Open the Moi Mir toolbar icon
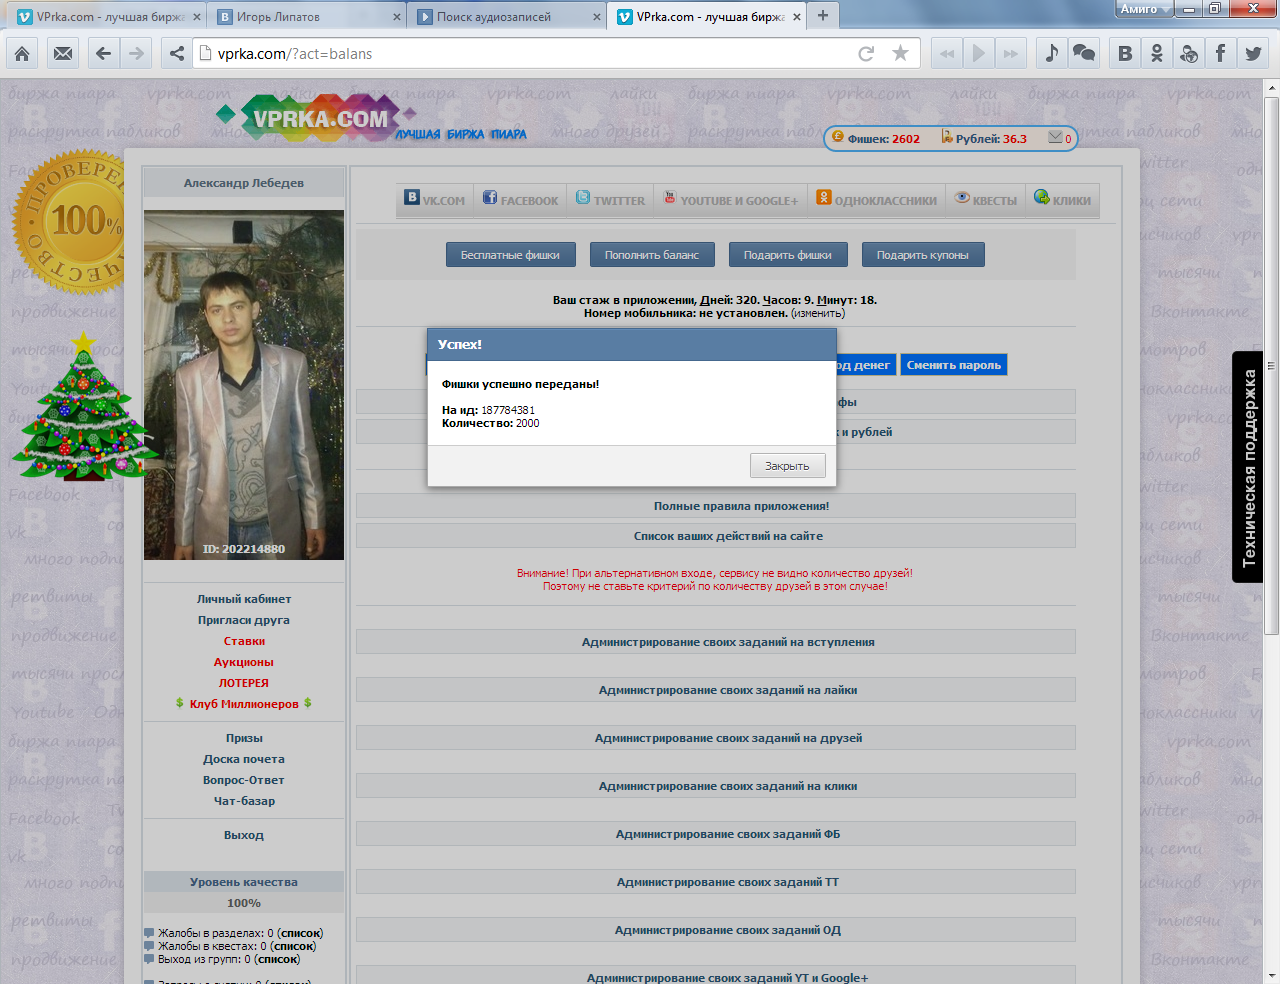 click(x=1189, y=54)
